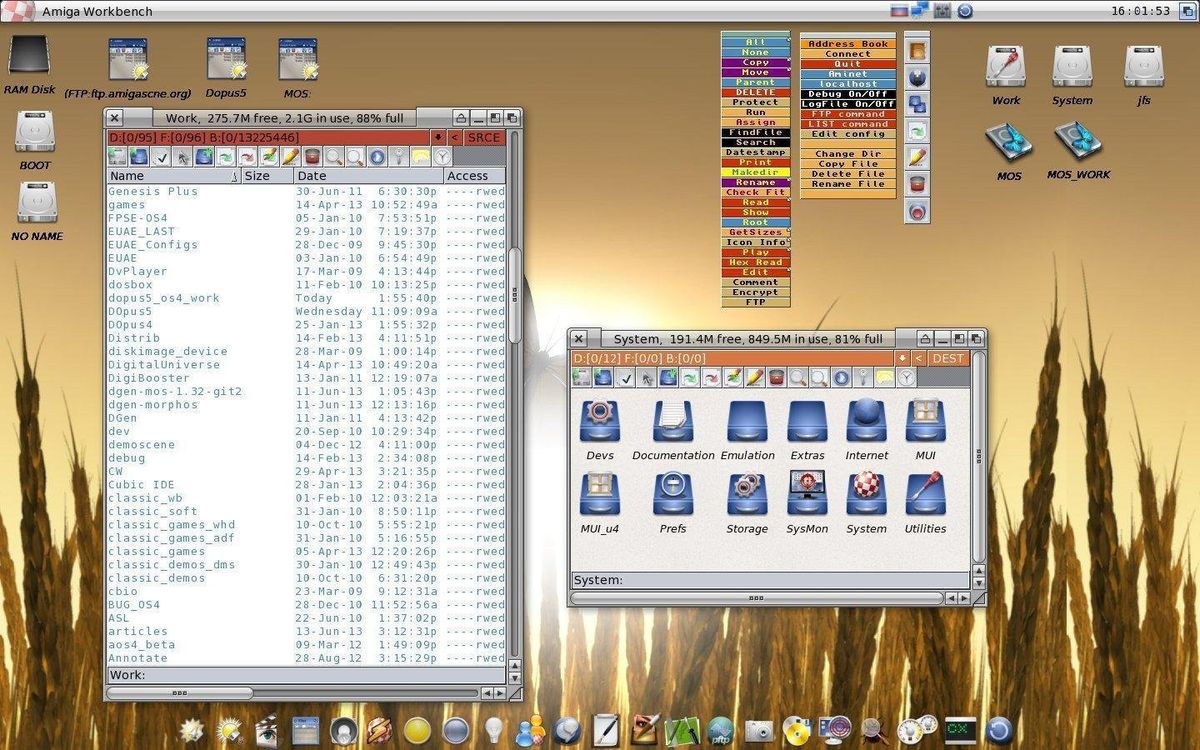Select the checkmark selection icon in the Work toolbar

coord(163,156)
